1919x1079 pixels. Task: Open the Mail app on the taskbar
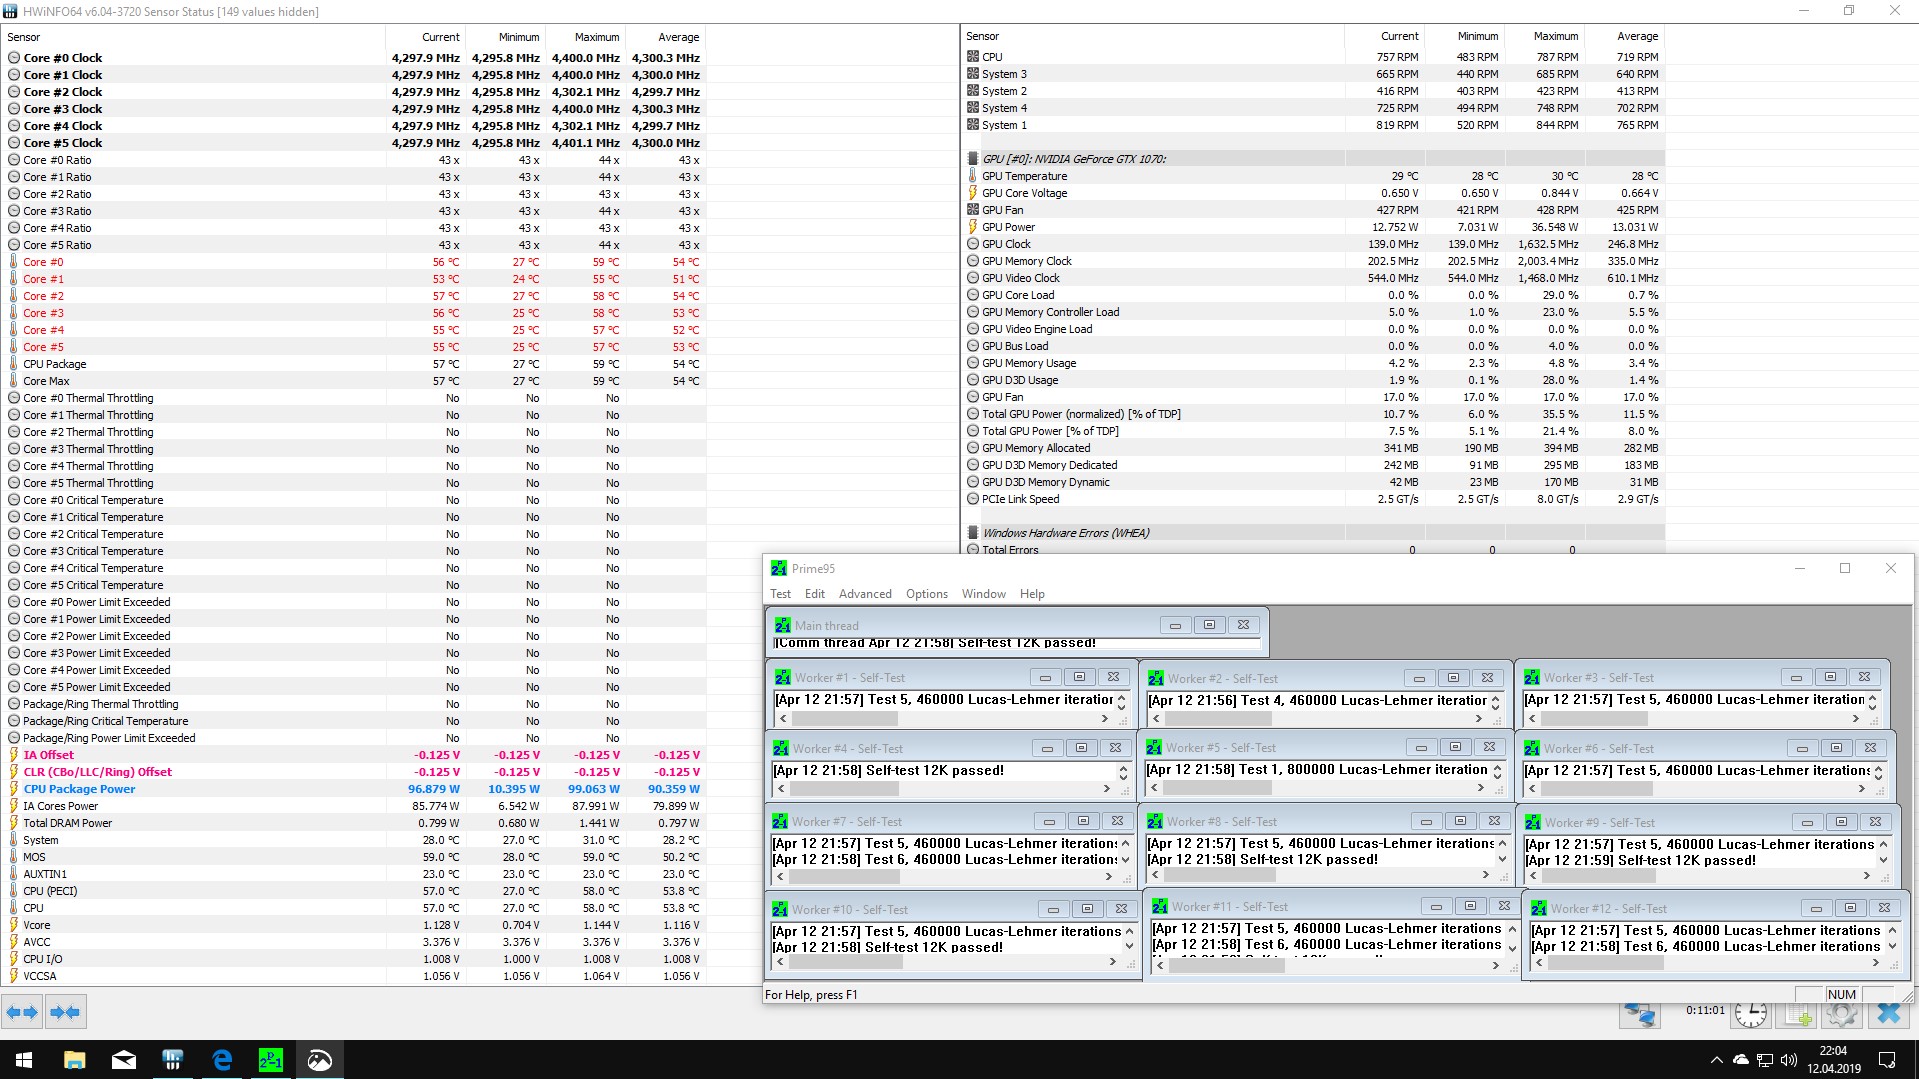123,1060
